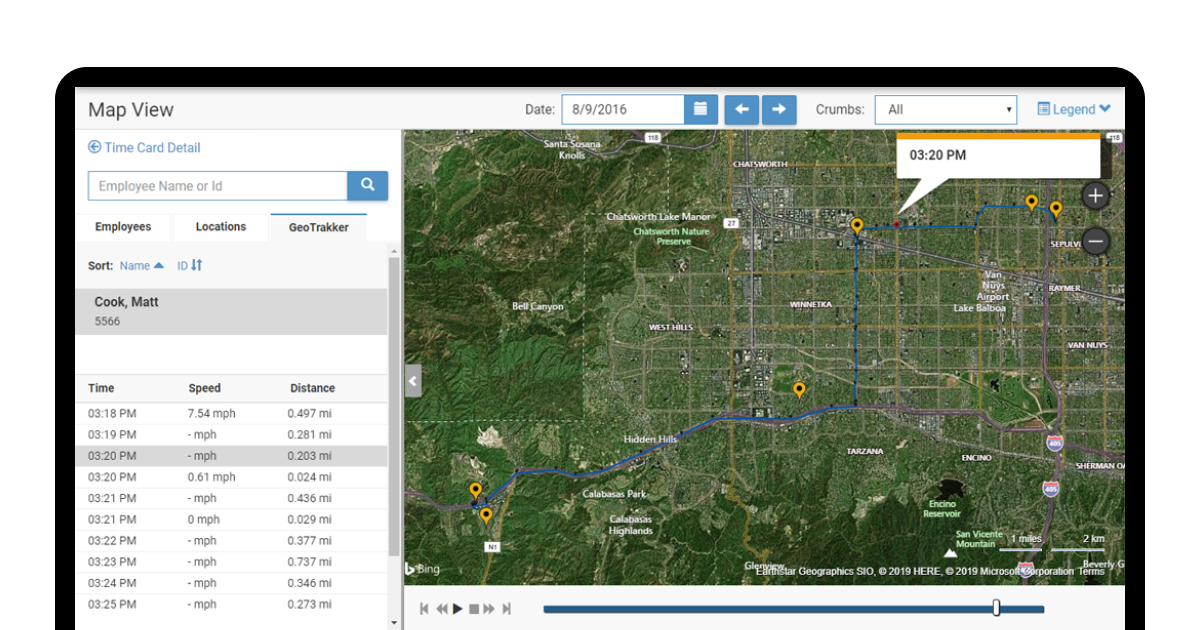Play the route playback
The image size is (1200, 630).
click(457, 609)
